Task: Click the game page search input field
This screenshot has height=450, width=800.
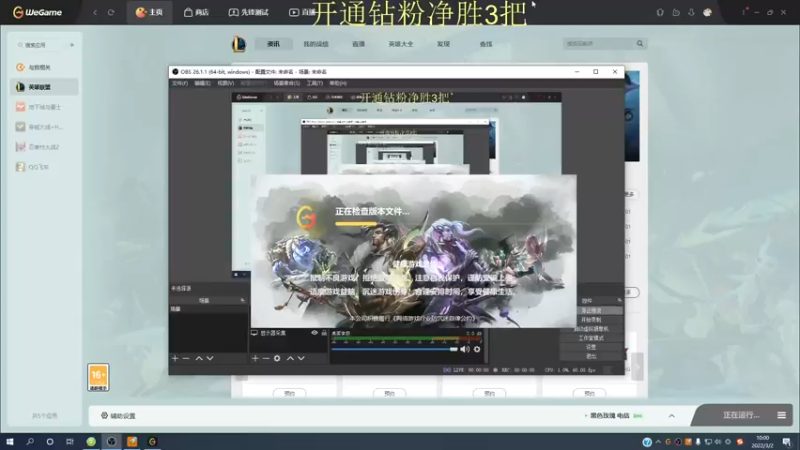Action: coord(598,44)
